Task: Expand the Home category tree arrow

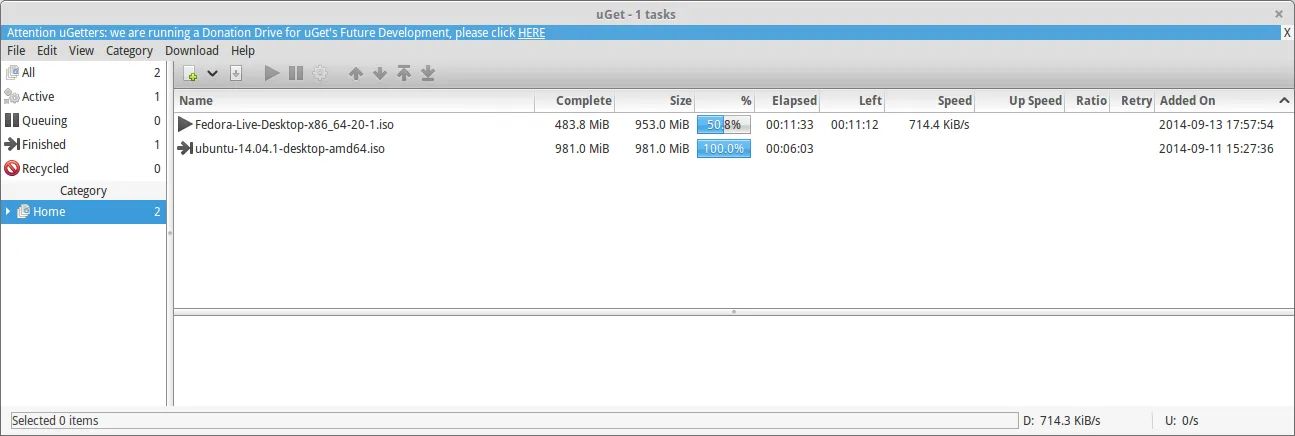Action: pos(9,212)
